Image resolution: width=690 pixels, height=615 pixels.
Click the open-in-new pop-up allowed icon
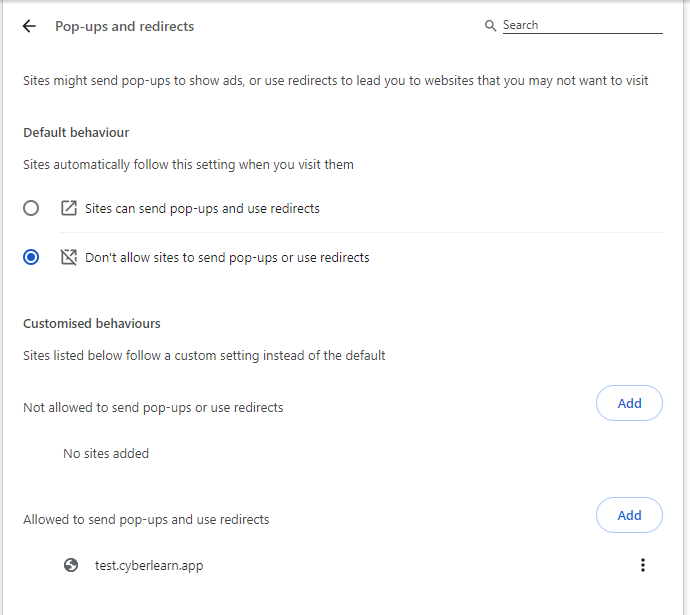tap(69, 208)
